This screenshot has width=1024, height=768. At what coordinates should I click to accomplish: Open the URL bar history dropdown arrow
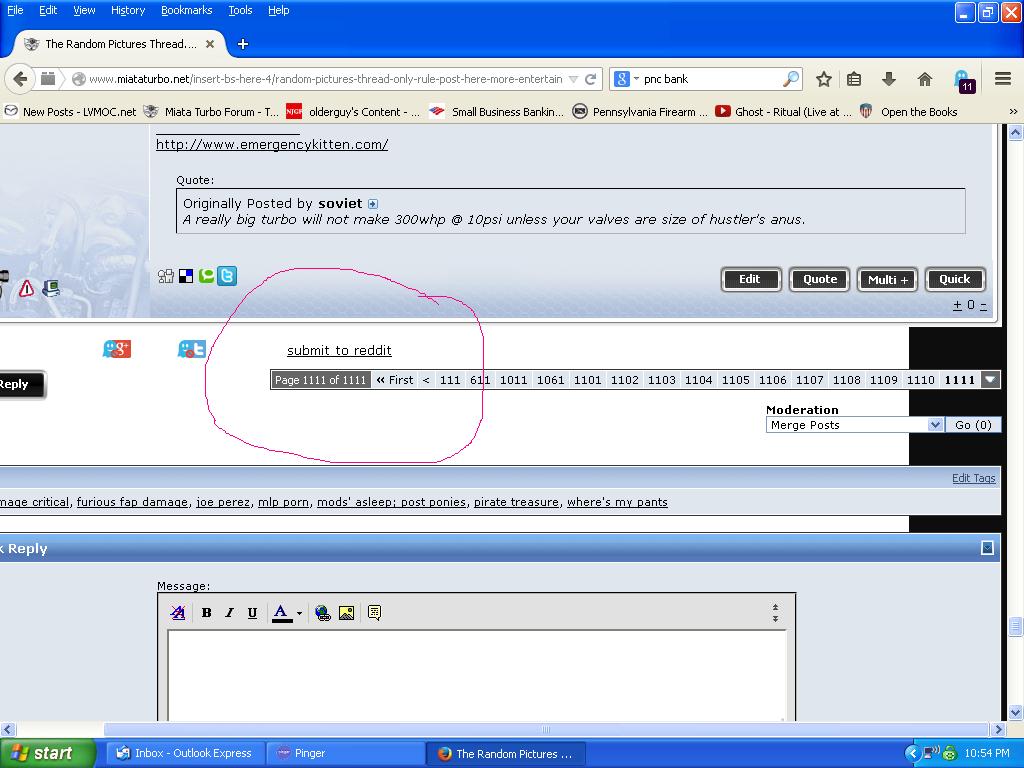tap(573, 79)
